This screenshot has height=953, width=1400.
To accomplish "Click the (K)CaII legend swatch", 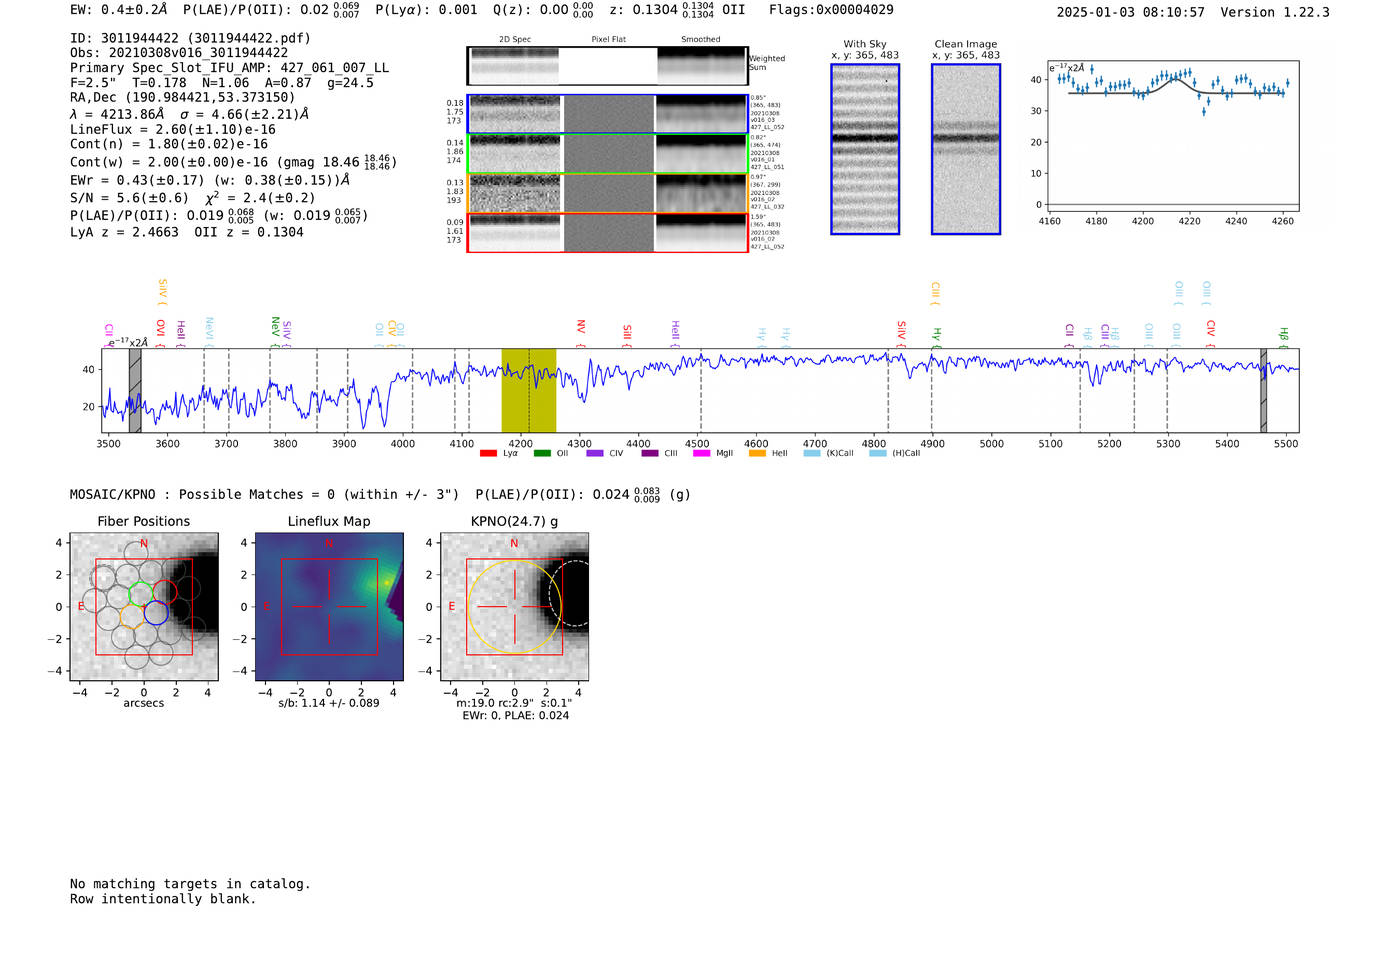I will click(x=811, y=454).
